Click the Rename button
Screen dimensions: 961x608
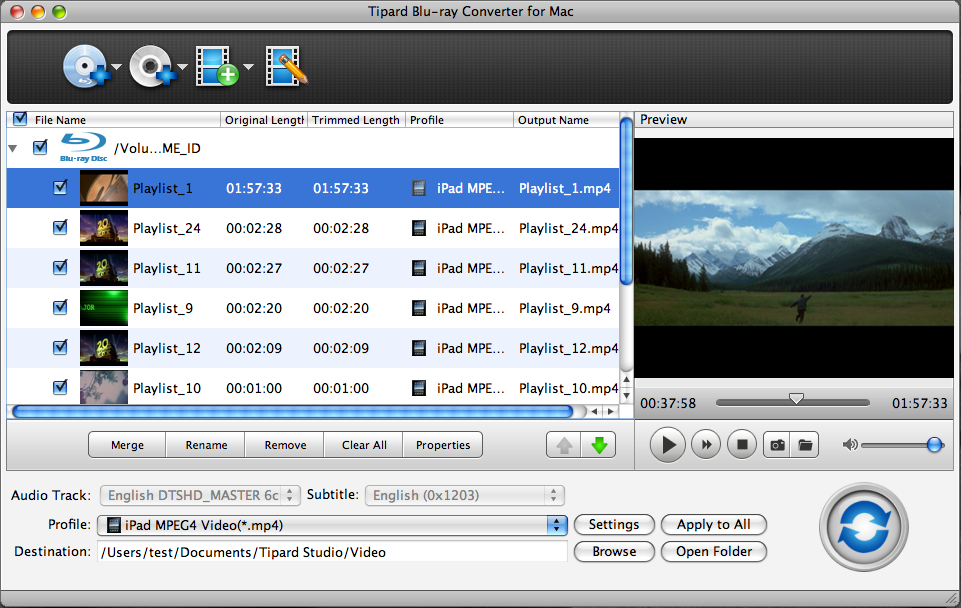206,445
